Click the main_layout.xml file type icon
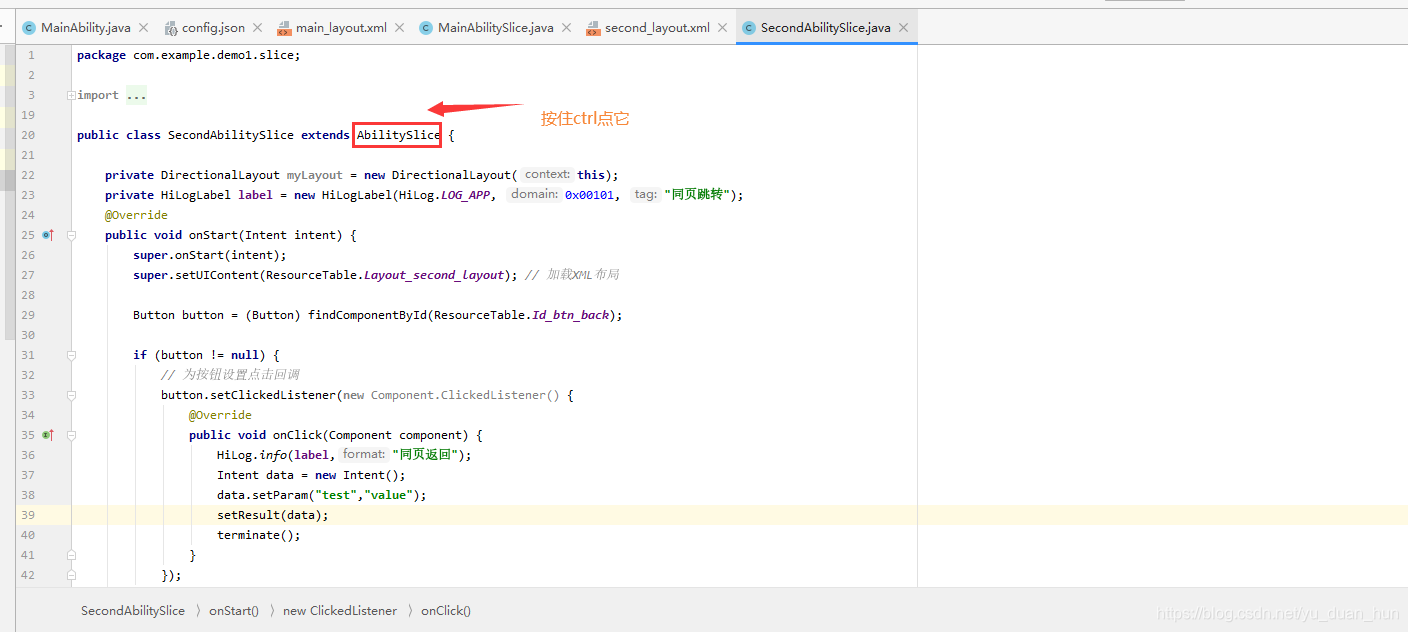This screenshot has width=1408, height=632. pos(284,28)
